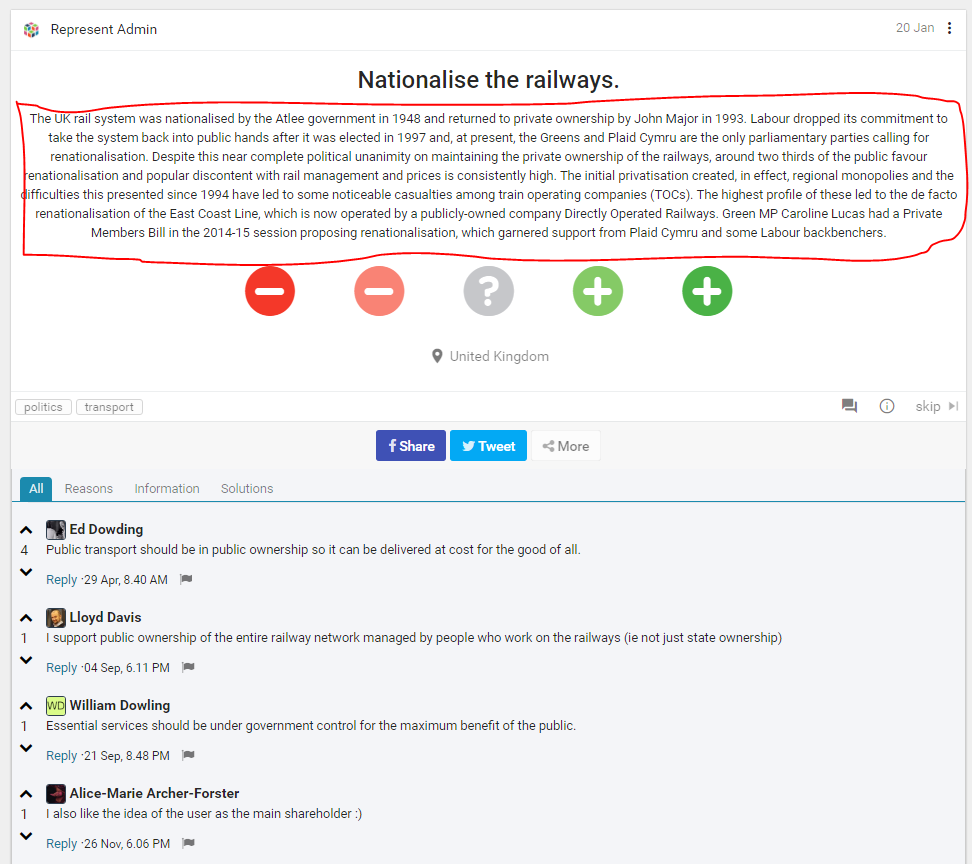Flag Ed Dowding's comment

[x=186, y=579]
